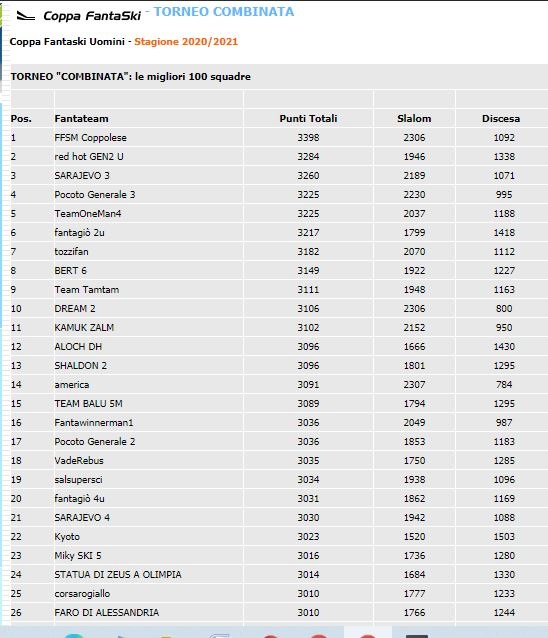The image size is (548, 638).
Task: Select the TORNEO COMBINATA heading
Action: pyautogui.click(x=224, y=12)
